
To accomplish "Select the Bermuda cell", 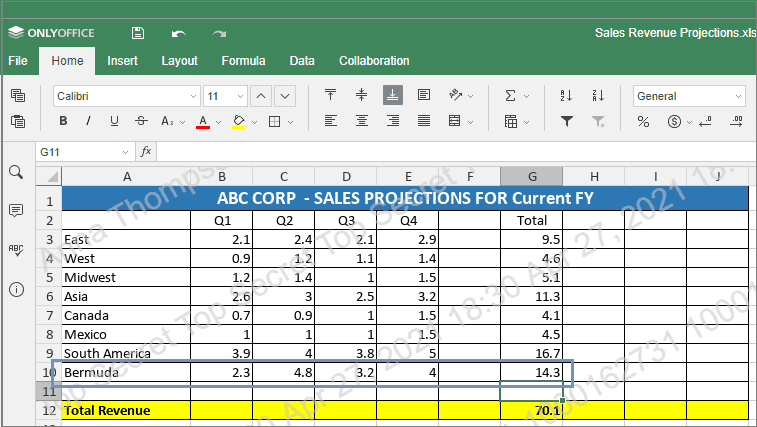I will tap(126, 372).
